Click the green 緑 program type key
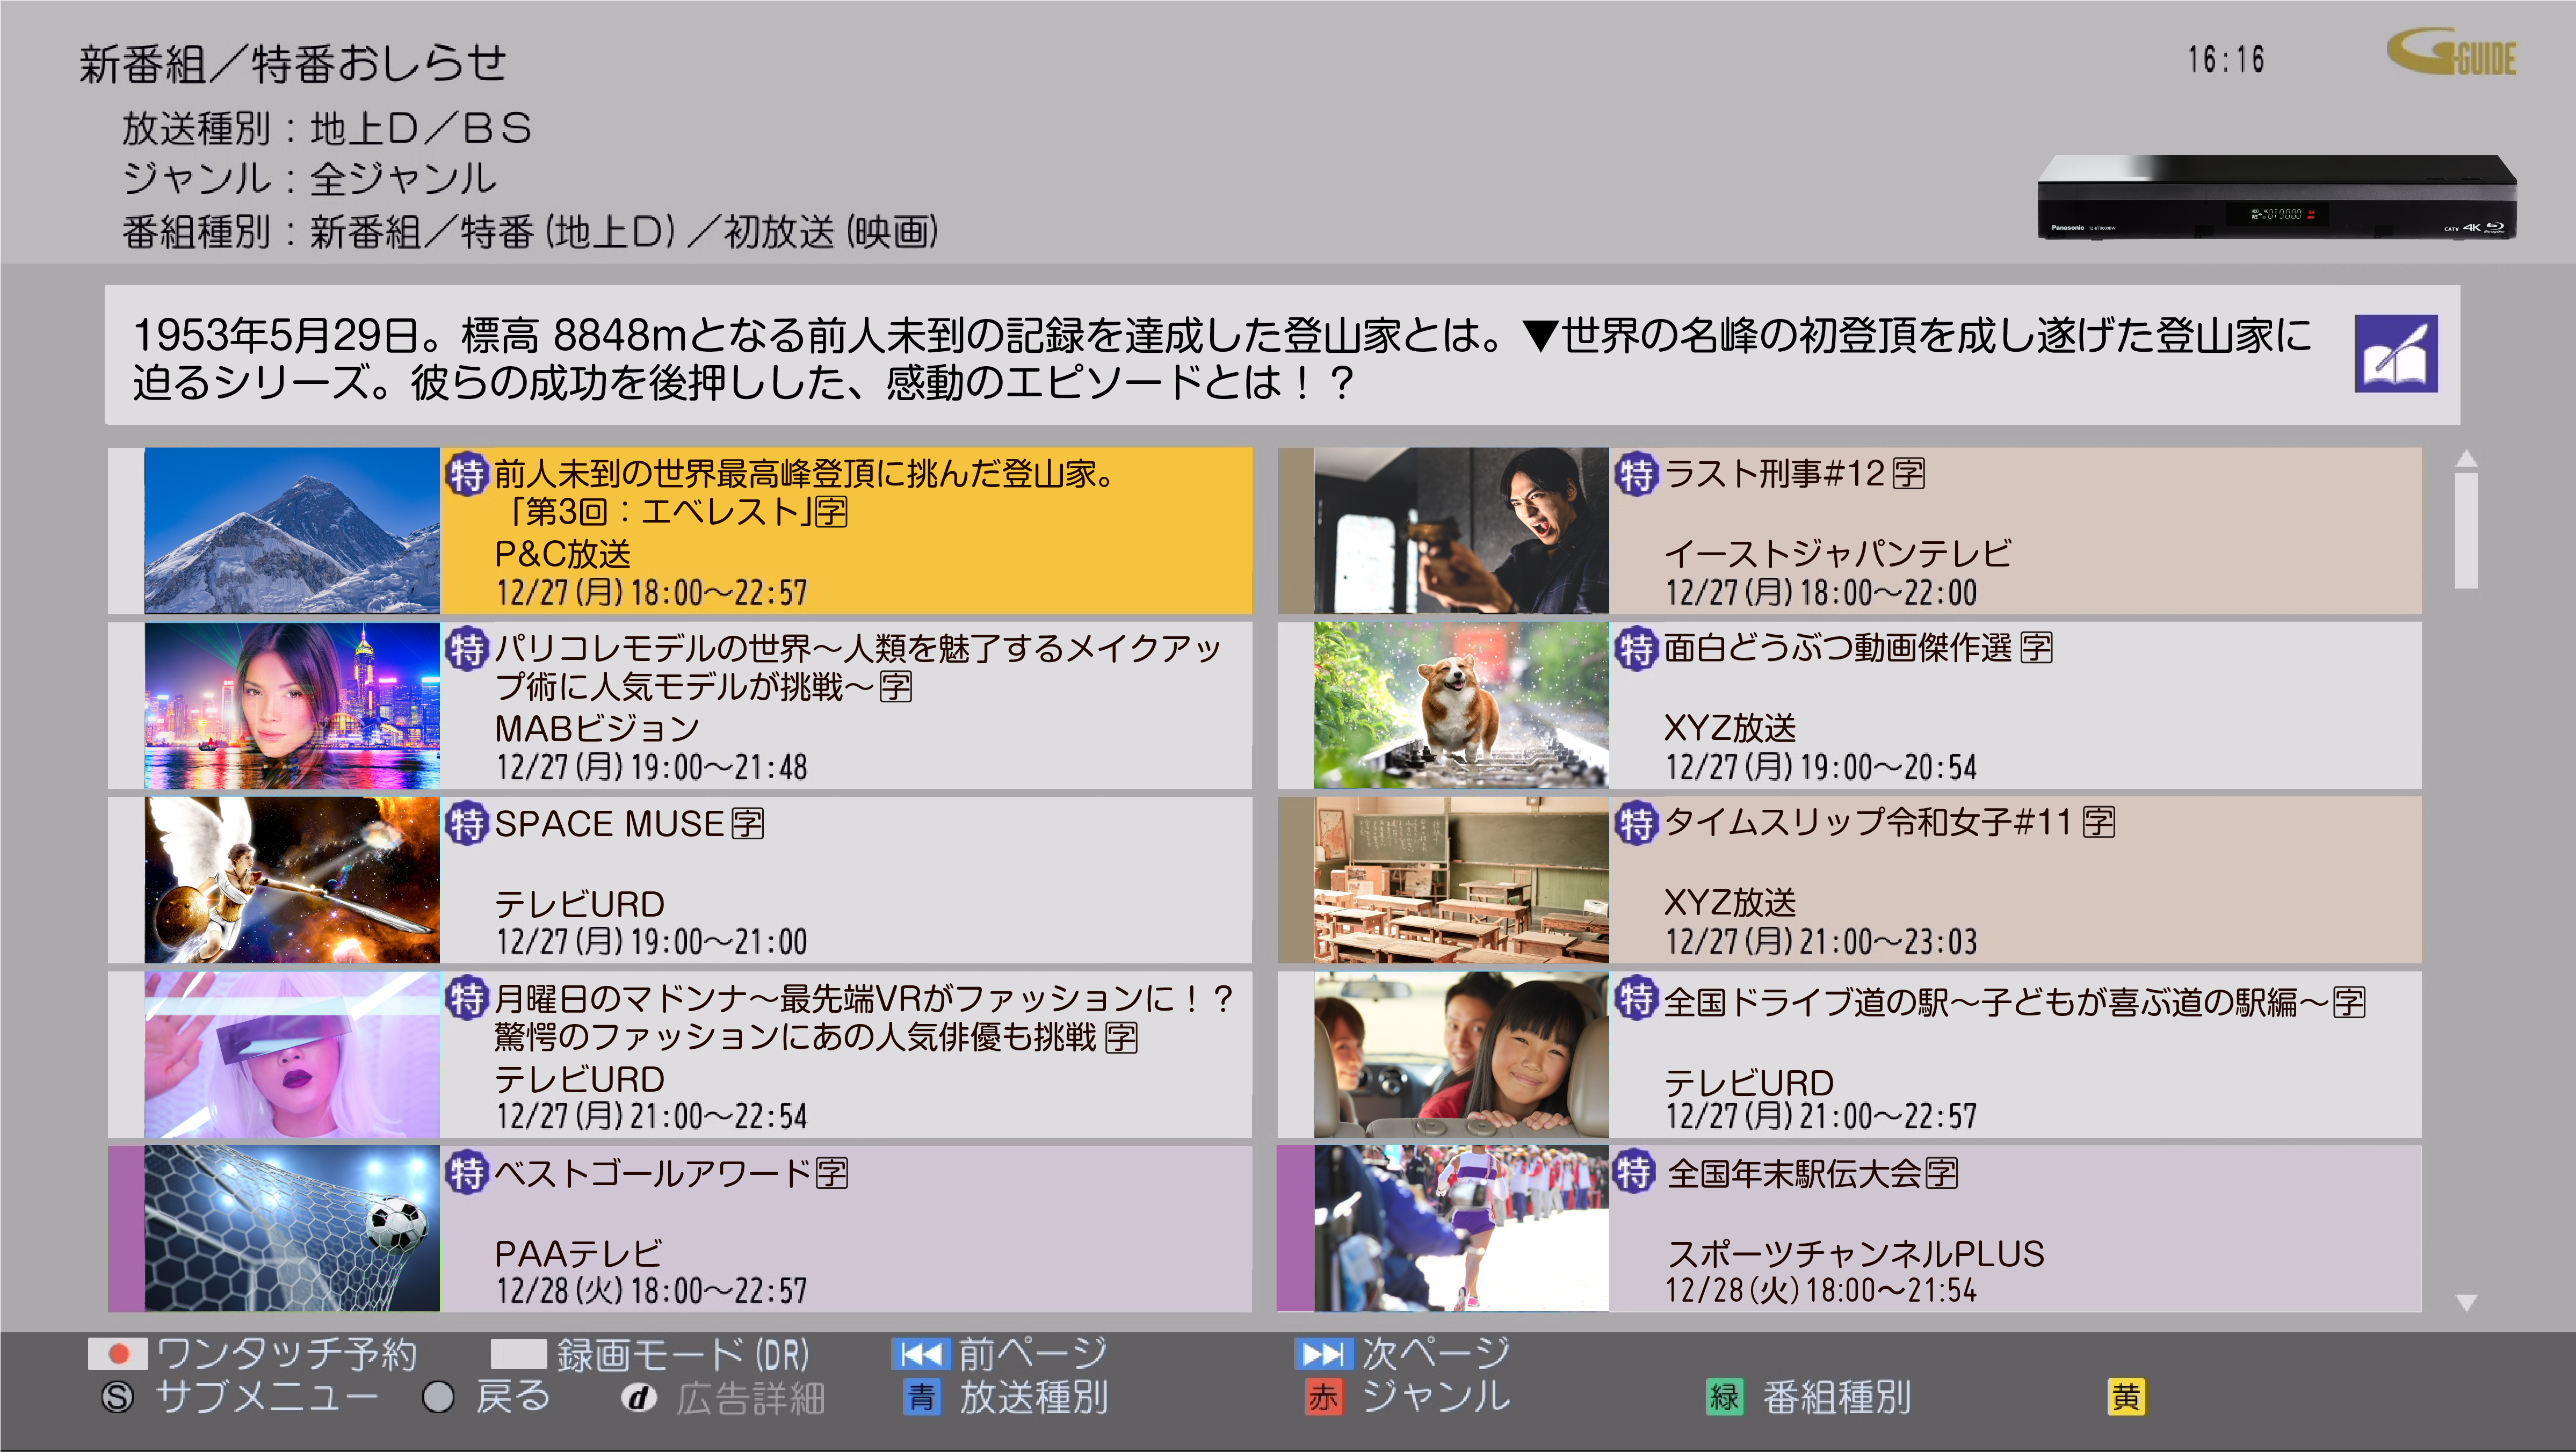The image size is (2576, 1452). tap(1724, 1397)
